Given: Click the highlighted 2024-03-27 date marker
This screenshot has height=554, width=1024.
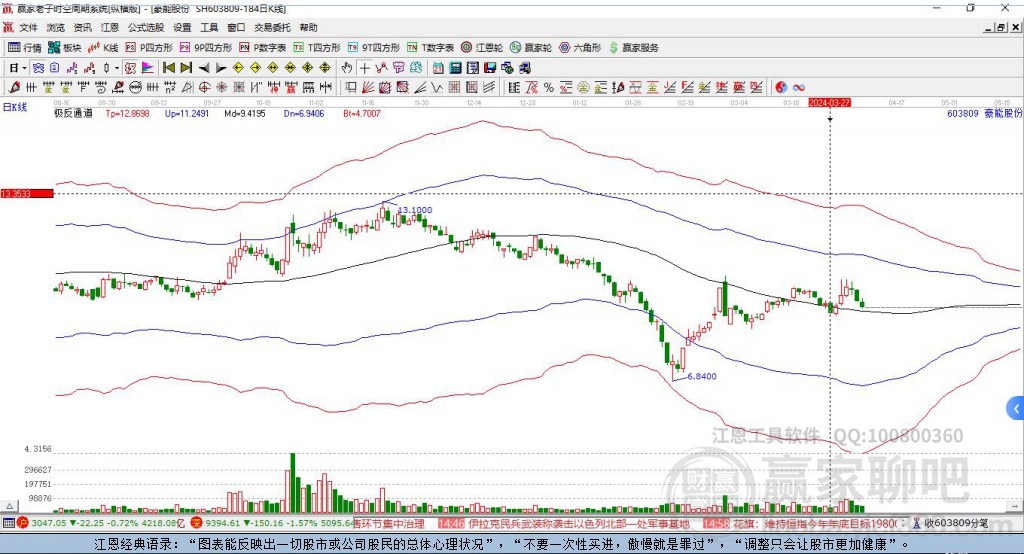Looking at the screenshot, I should click(829, 103).
